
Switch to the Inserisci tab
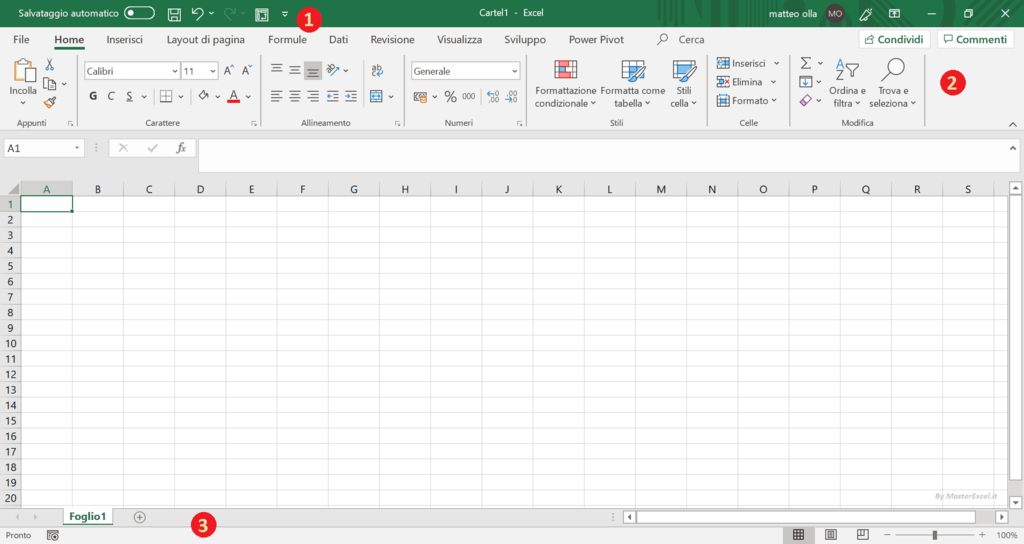125,40
